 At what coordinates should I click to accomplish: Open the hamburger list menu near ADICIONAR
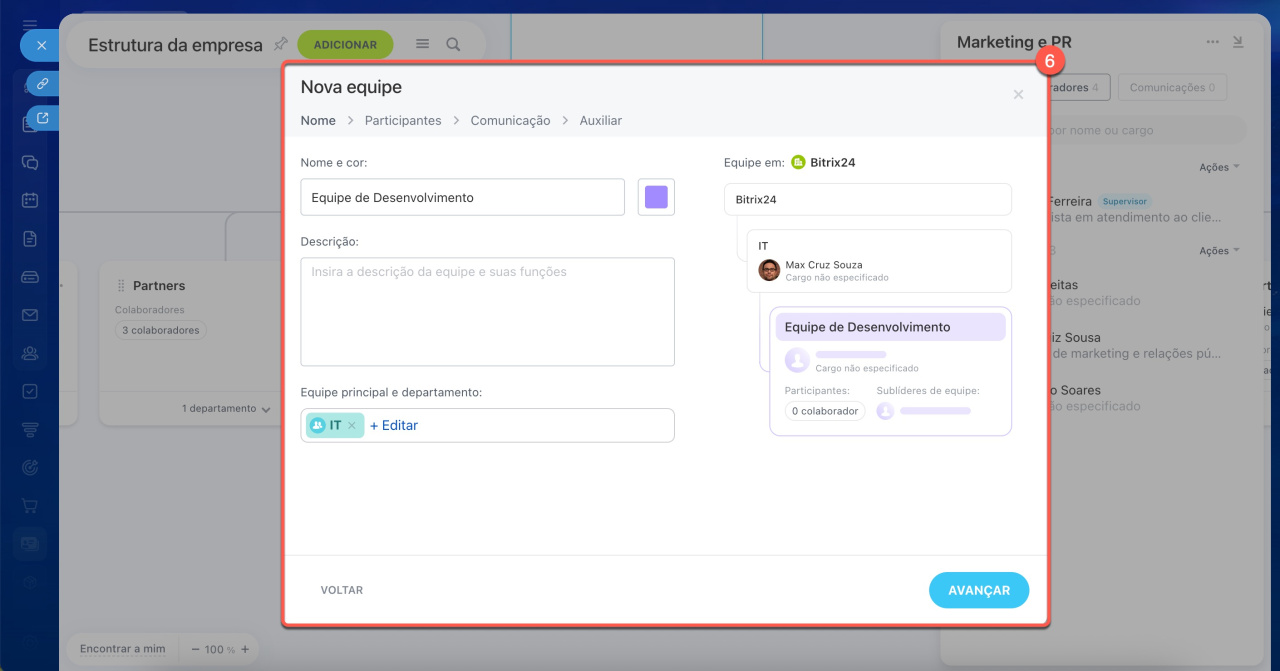[x=422, y=45]
